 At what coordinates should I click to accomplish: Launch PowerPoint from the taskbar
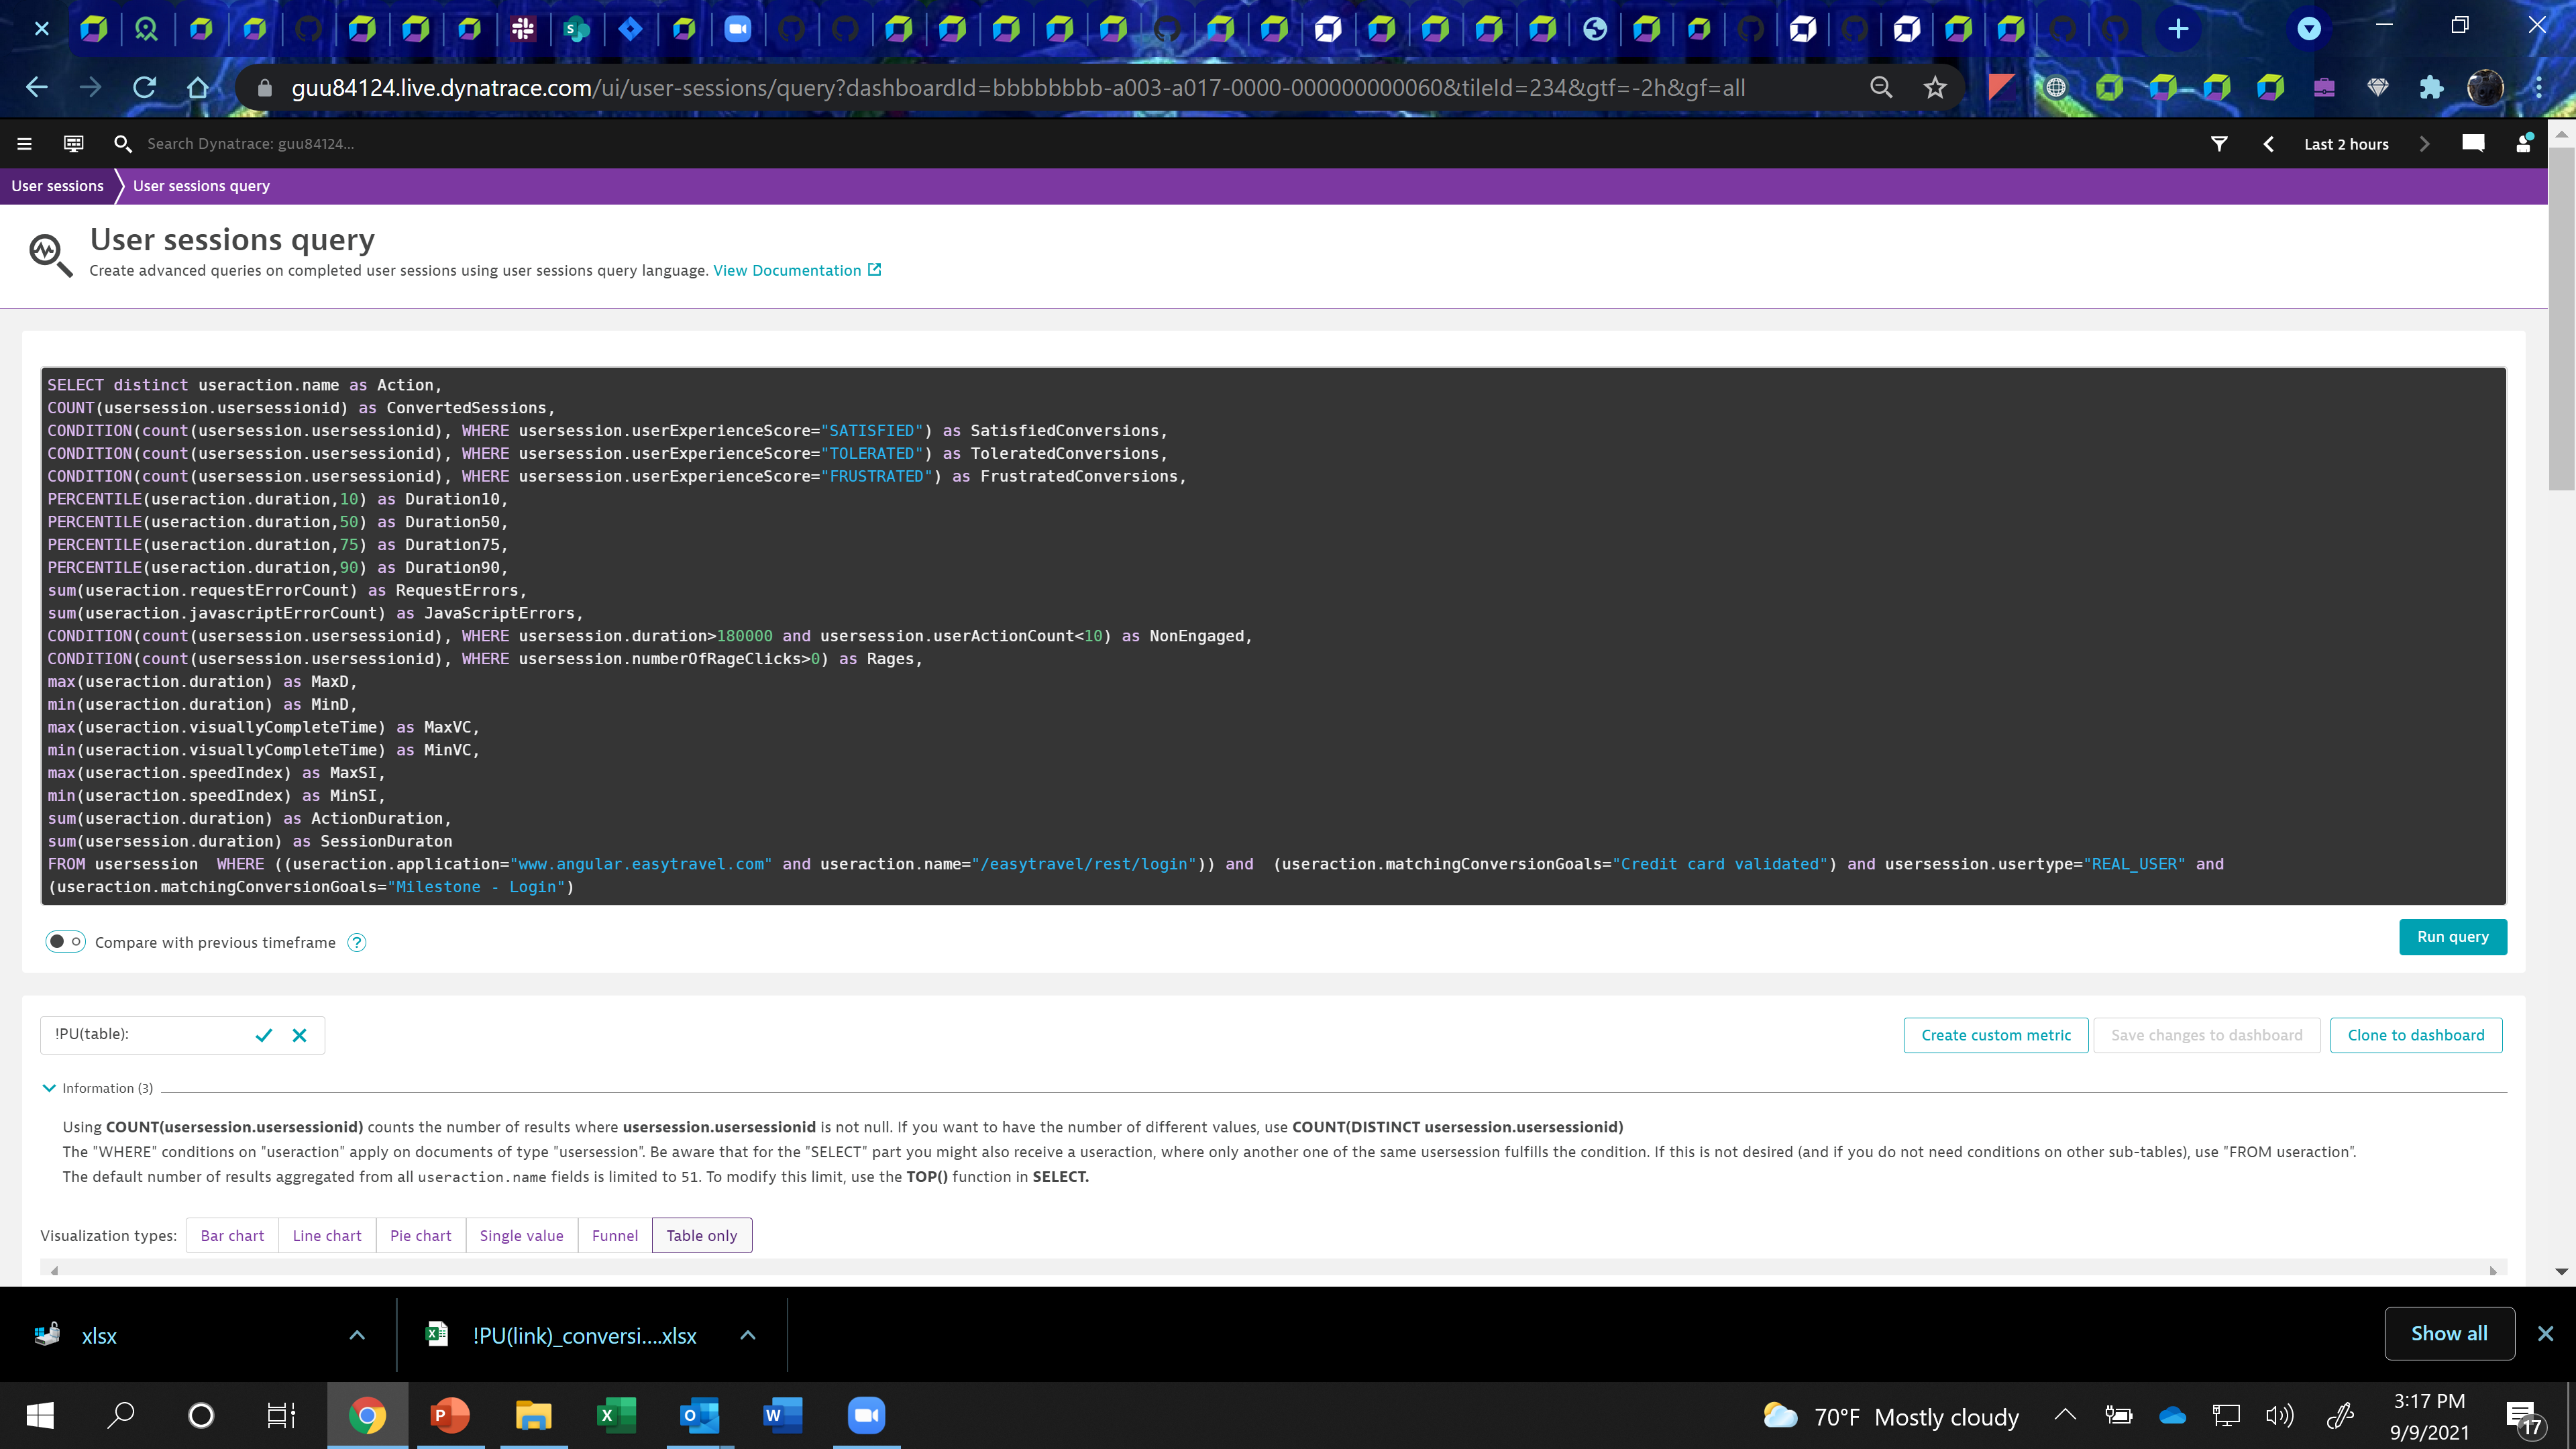coord(449,1415)
